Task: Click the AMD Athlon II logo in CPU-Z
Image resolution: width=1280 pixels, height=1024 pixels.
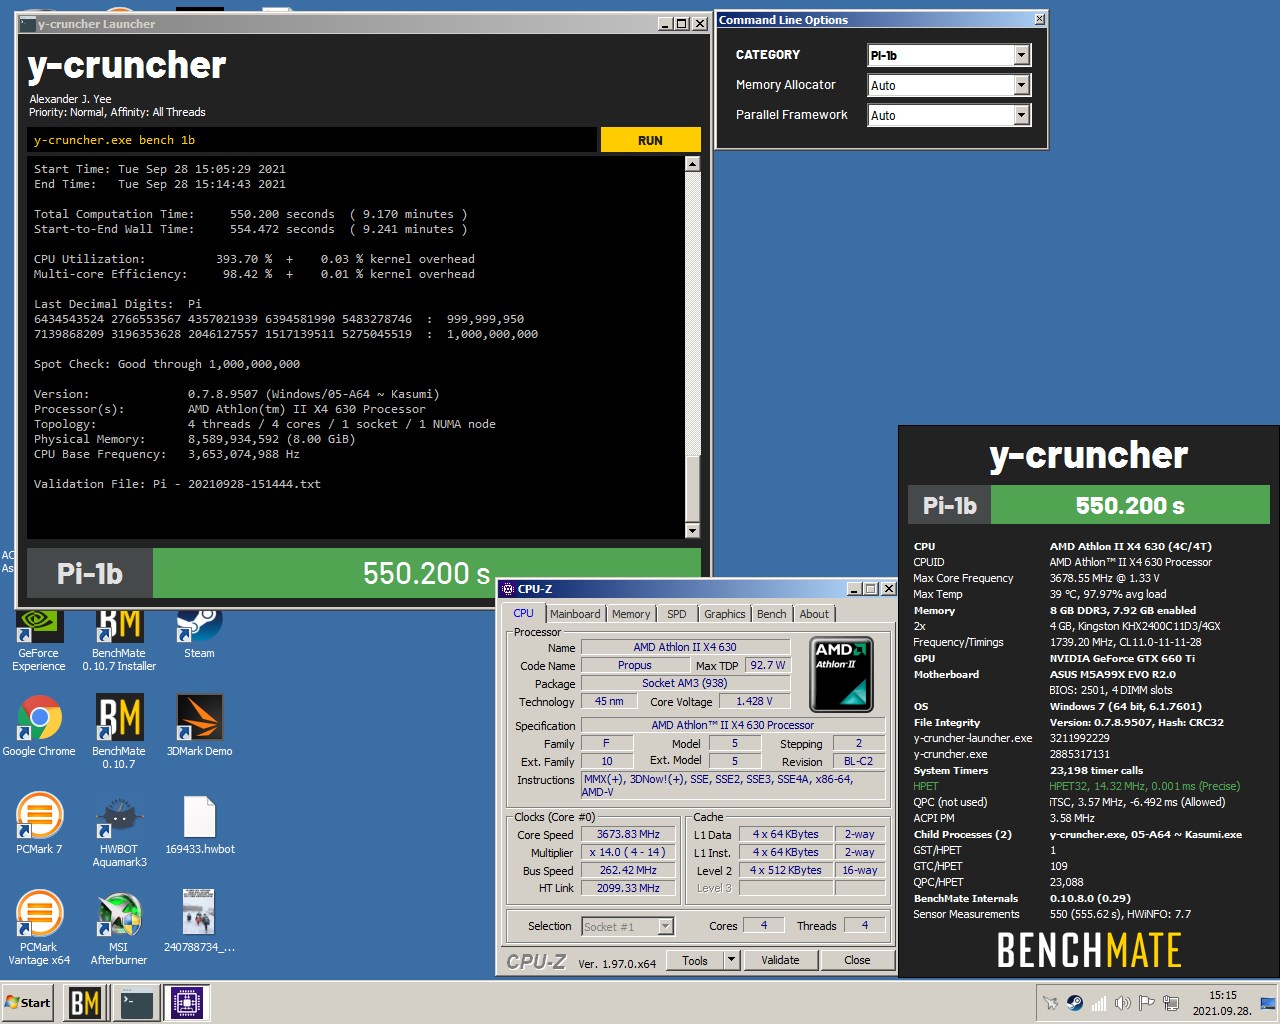Action: pyautogui.click(x=840, y=673)
